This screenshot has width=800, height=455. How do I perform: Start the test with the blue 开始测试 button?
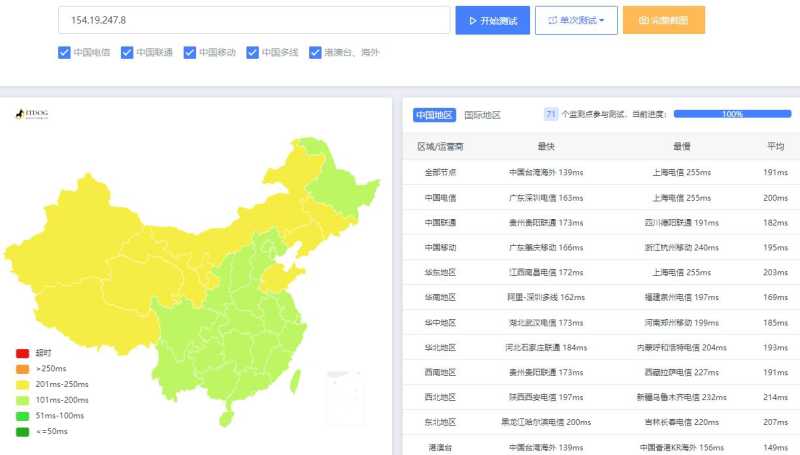click(492, 20)
